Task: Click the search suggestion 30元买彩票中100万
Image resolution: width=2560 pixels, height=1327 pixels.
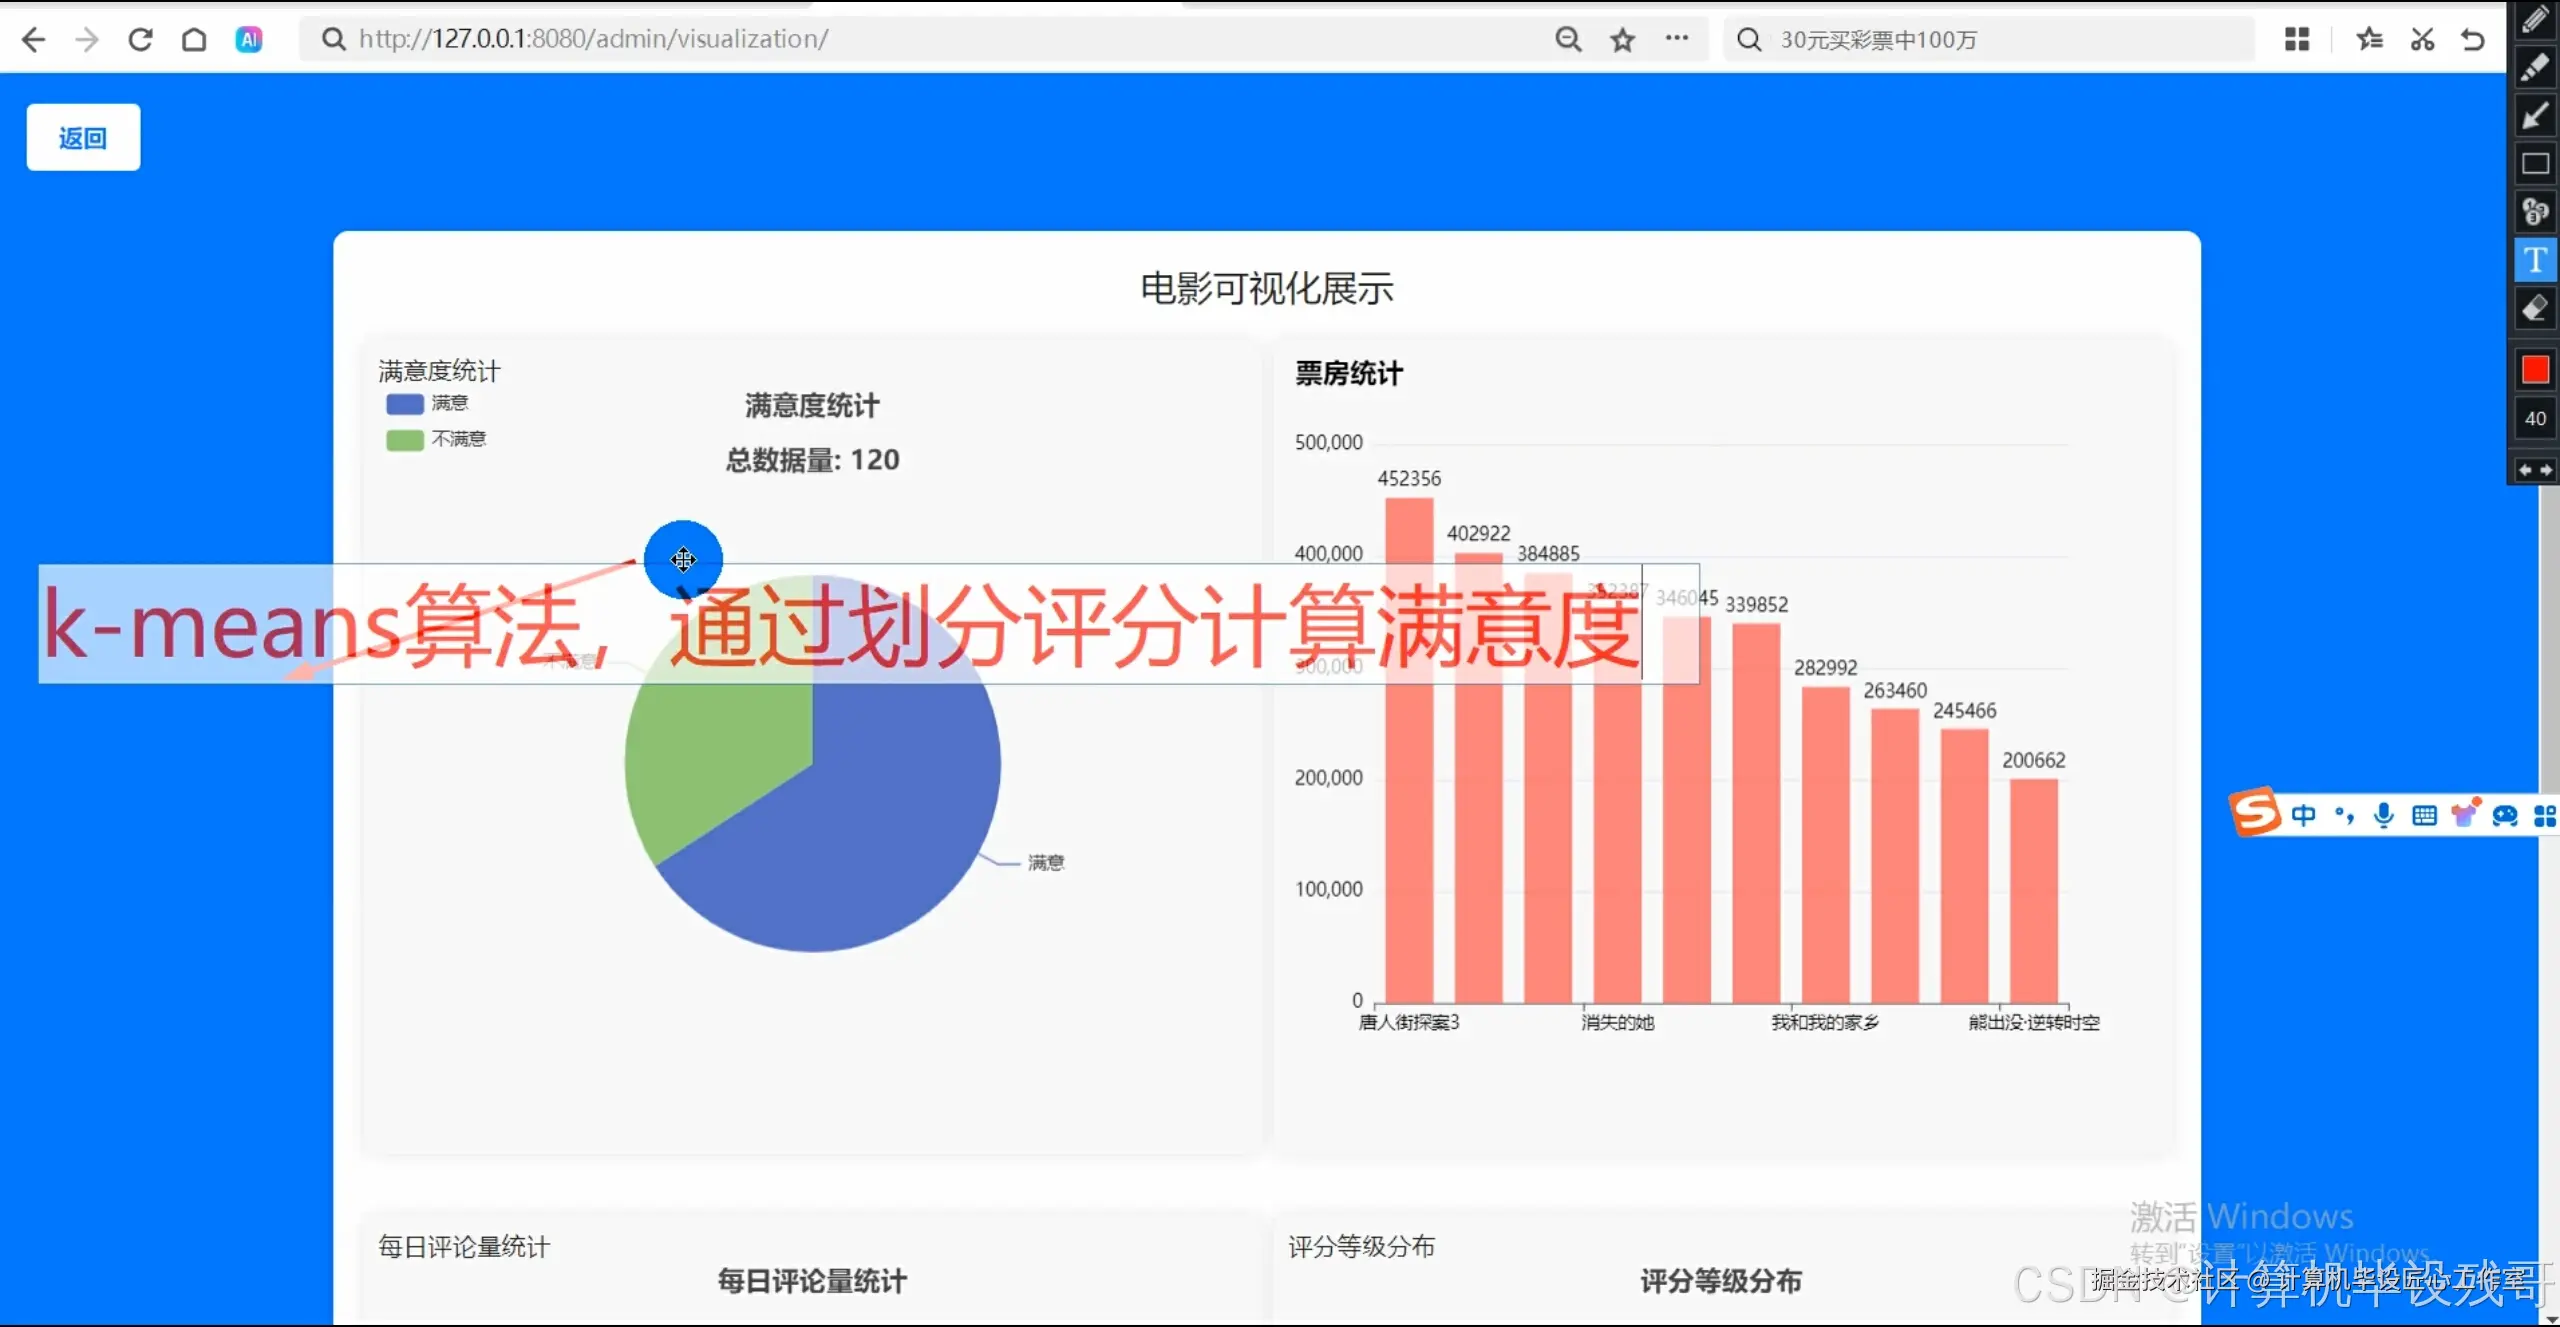Action: [x=1880, y=39]
